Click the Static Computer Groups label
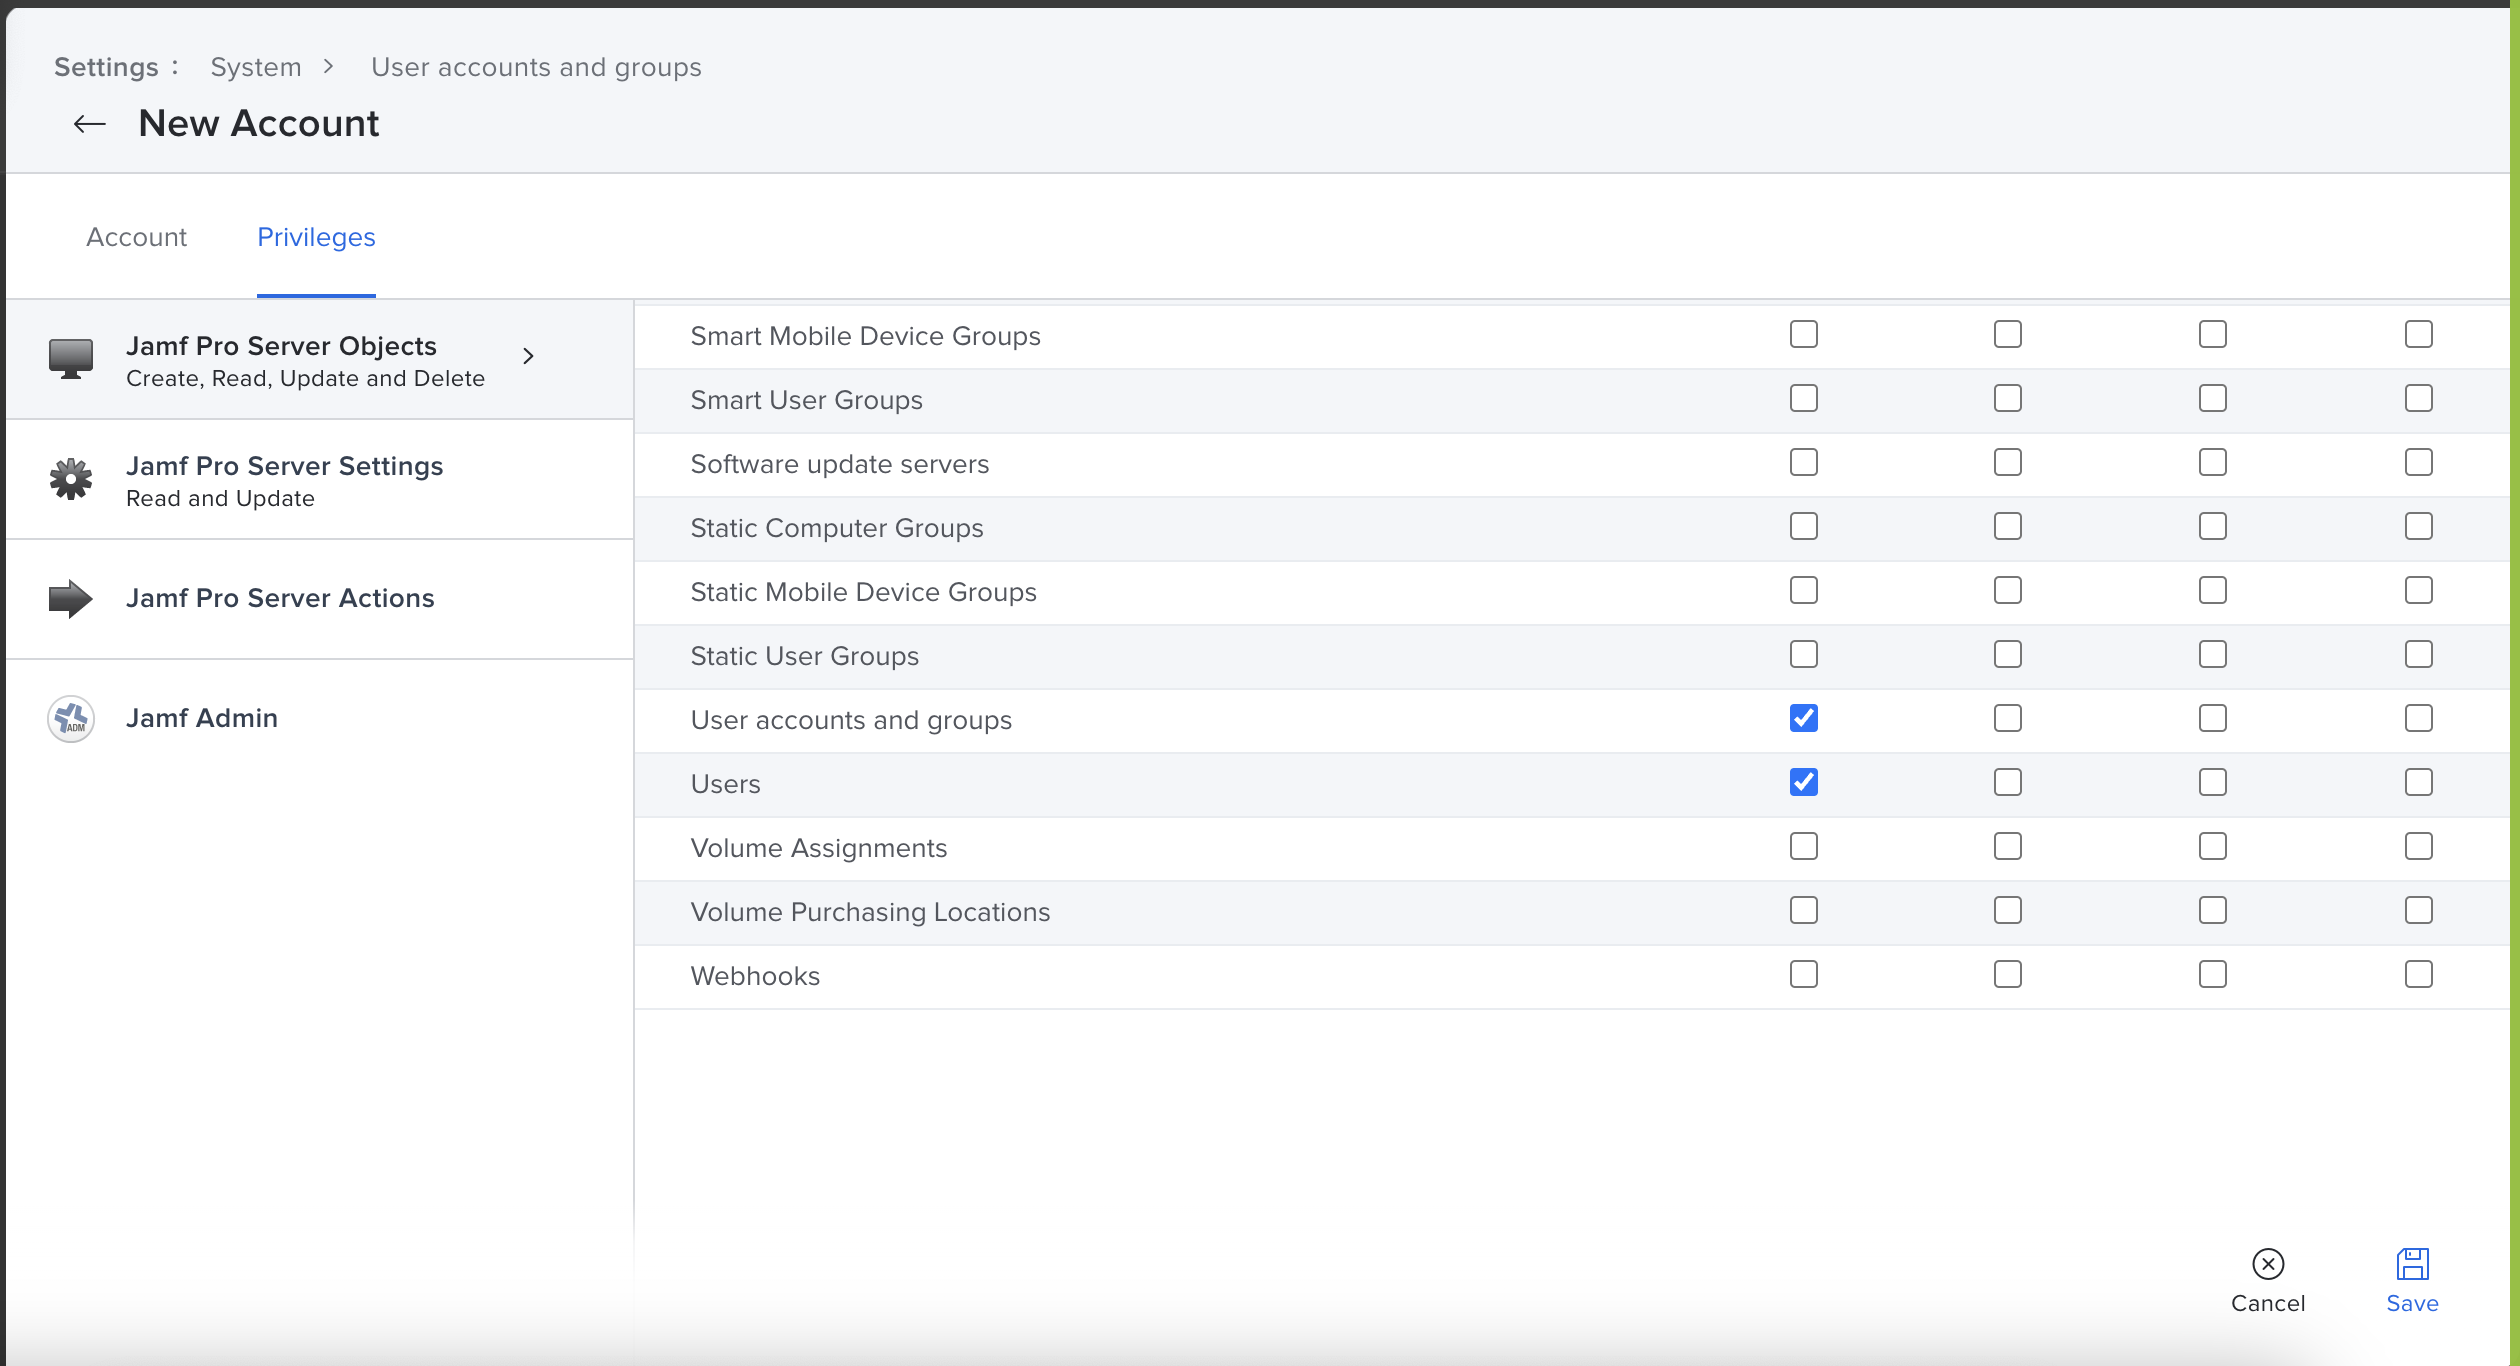 click(836, 528)
